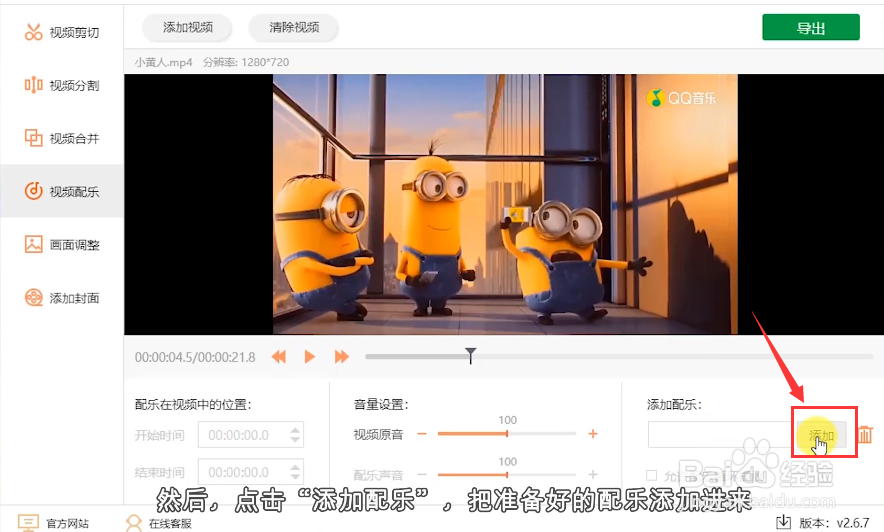Click the video progress bar track
884x532 pixels.
point(618,356)
